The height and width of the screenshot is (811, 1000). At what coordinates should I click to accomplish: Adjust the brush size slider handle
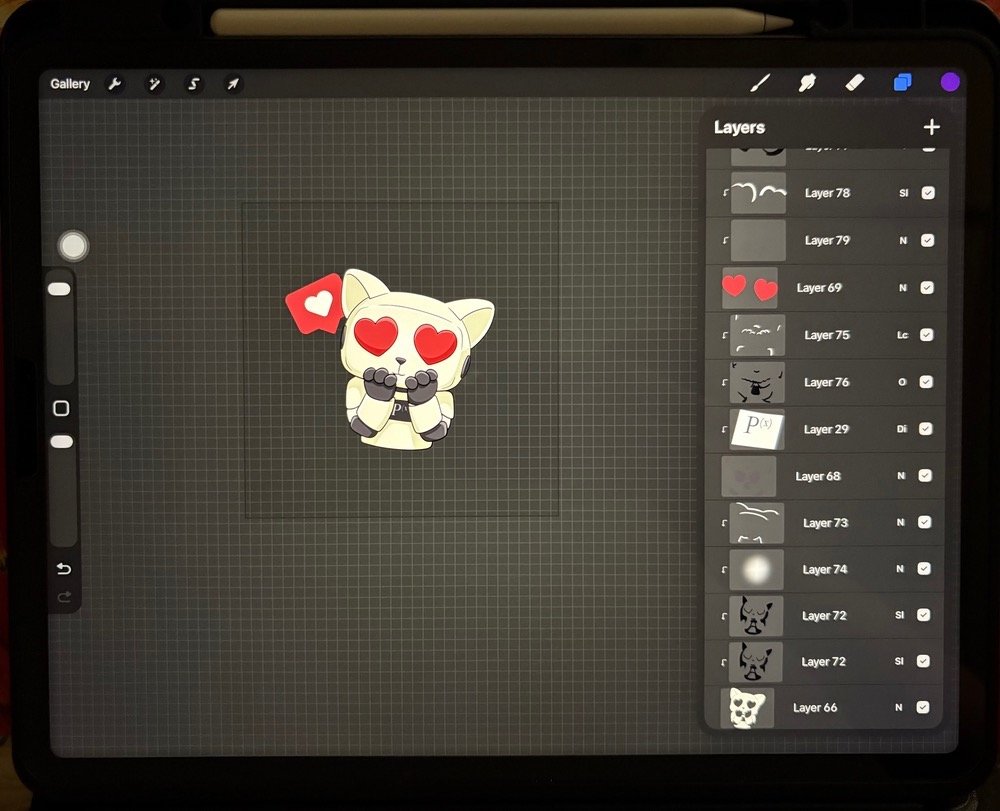click(x=59, y=289)
